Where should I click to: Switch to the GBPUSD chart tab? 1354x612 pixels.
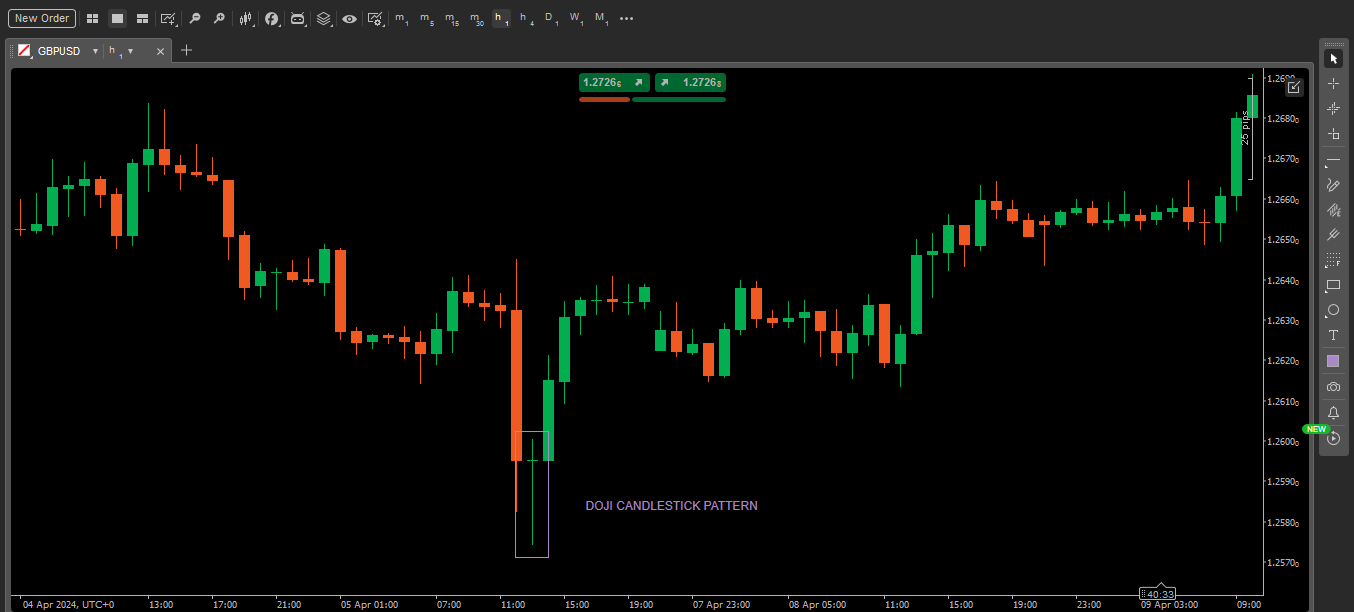click(x=60, y=50)
